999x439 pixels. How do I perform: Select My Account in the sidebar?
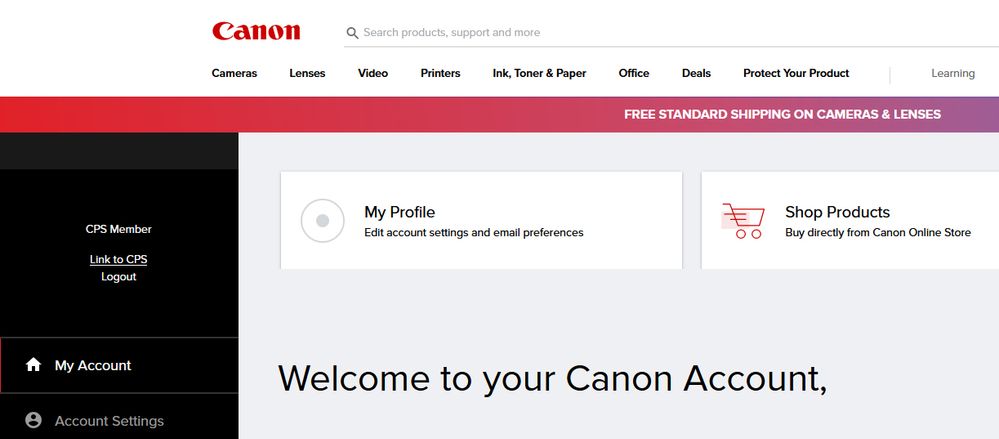coord(93,366)
